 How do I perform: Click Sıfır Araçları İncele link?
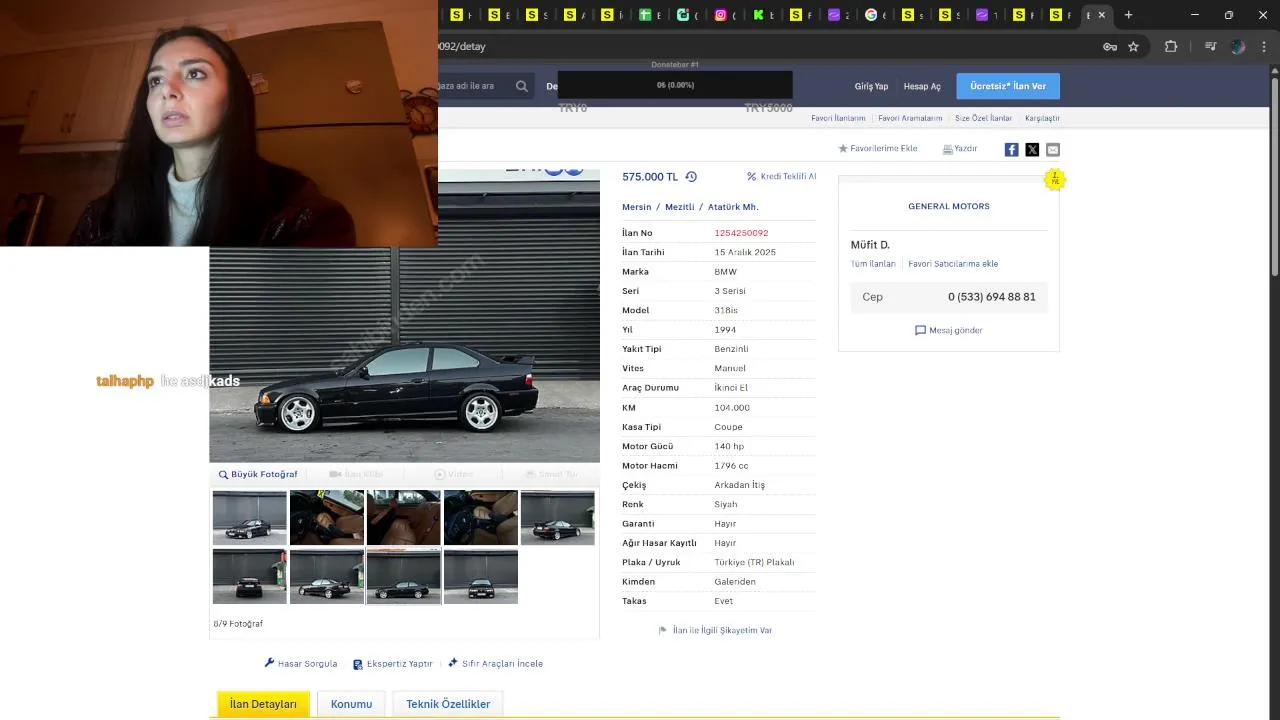495,664
